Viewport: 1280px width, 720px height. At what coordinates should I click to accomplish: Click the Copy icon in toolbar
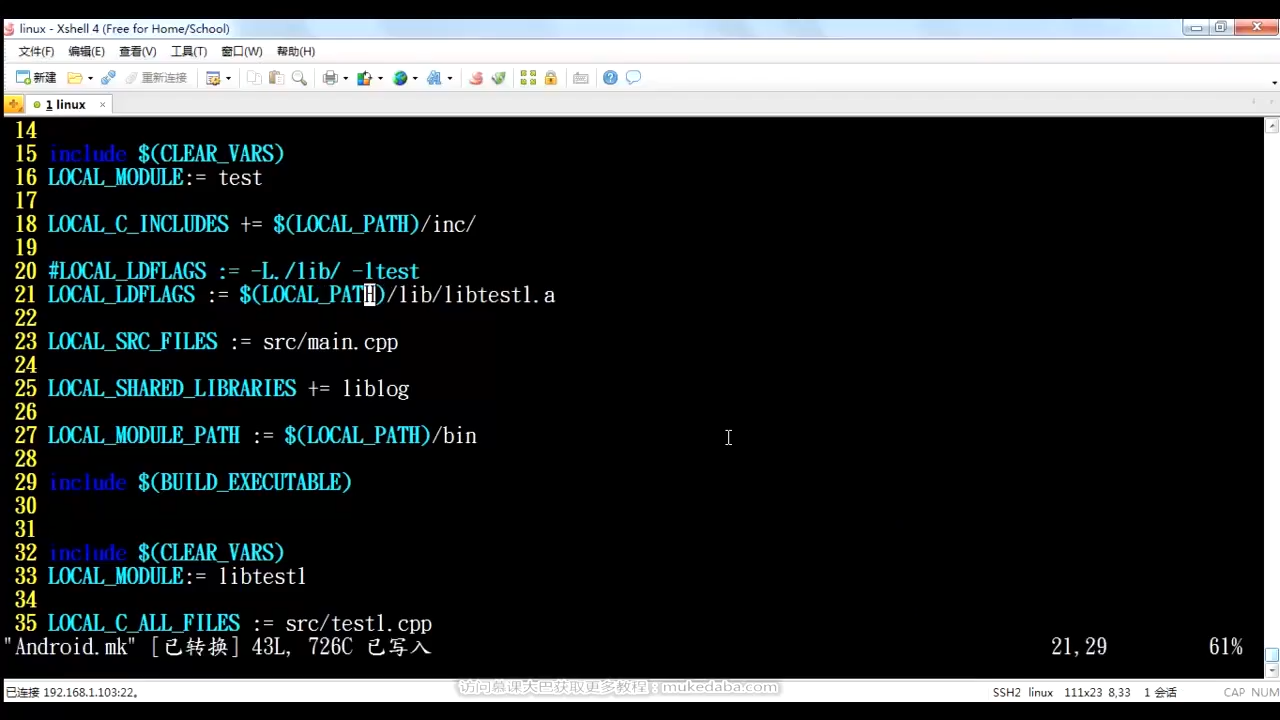coord(254,78)
